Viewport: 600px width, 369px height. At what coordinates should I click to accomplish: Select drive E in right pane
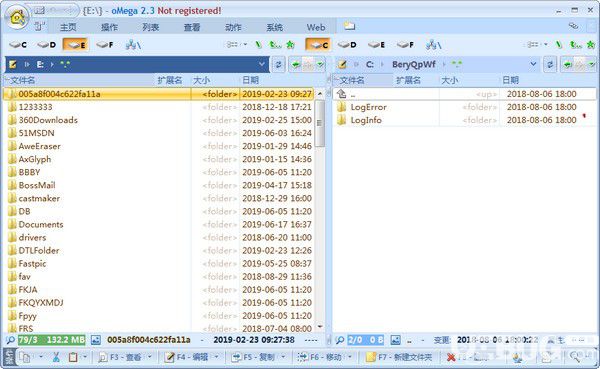pos(376,45)
